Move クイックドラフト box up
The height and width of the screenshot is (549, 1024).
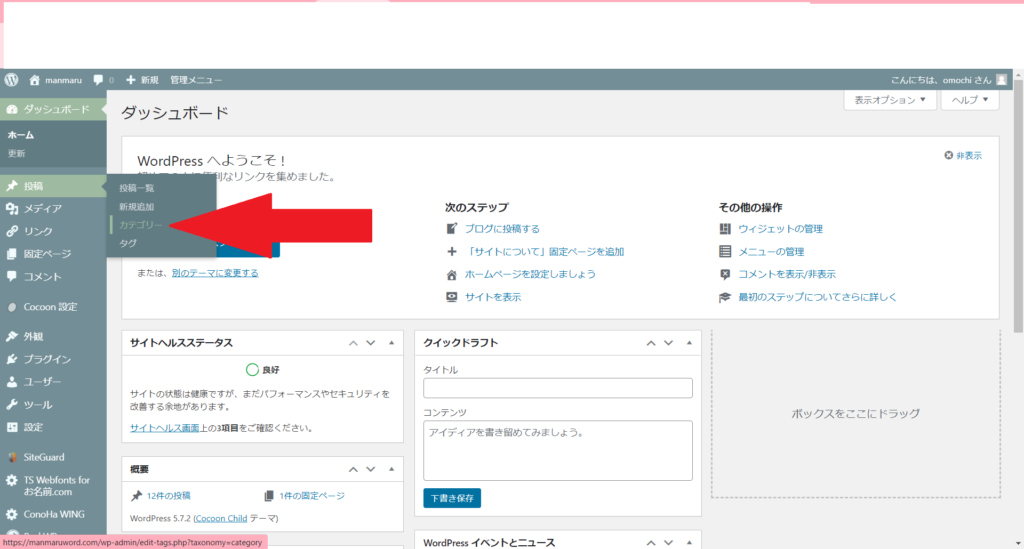point(650,343)
